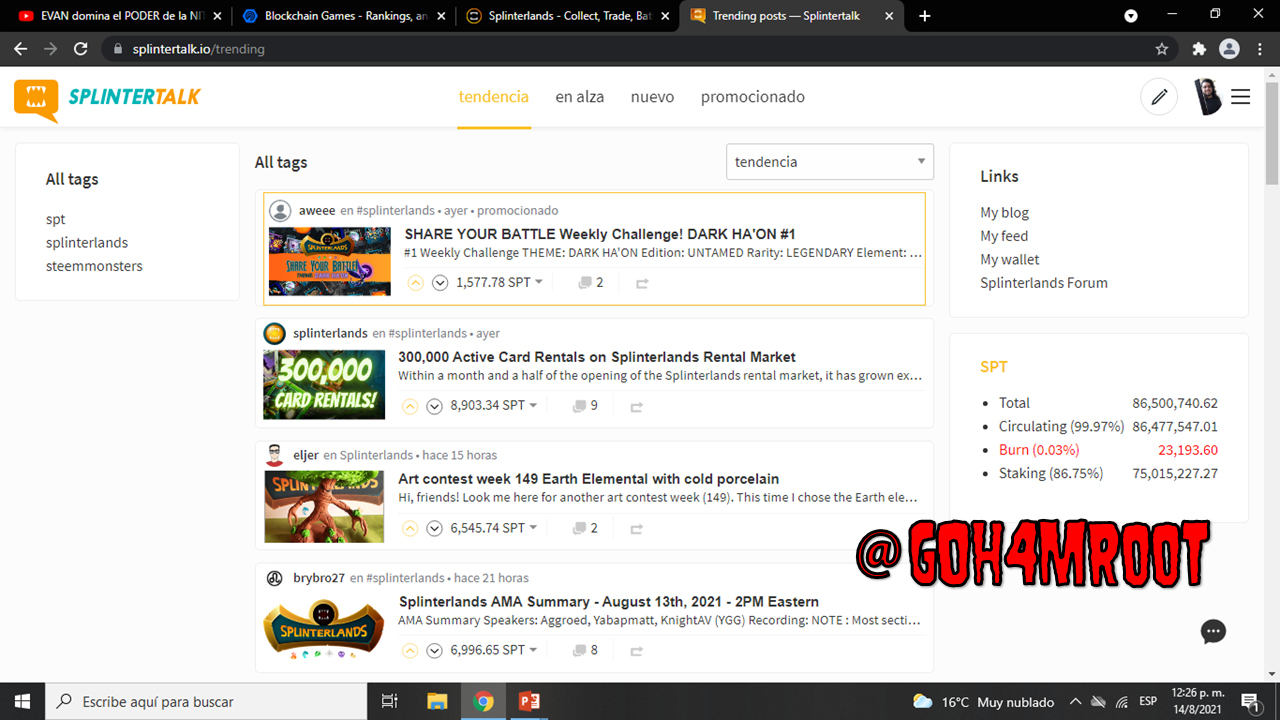Open File Explorer from the taskbar

coord(437,701)
